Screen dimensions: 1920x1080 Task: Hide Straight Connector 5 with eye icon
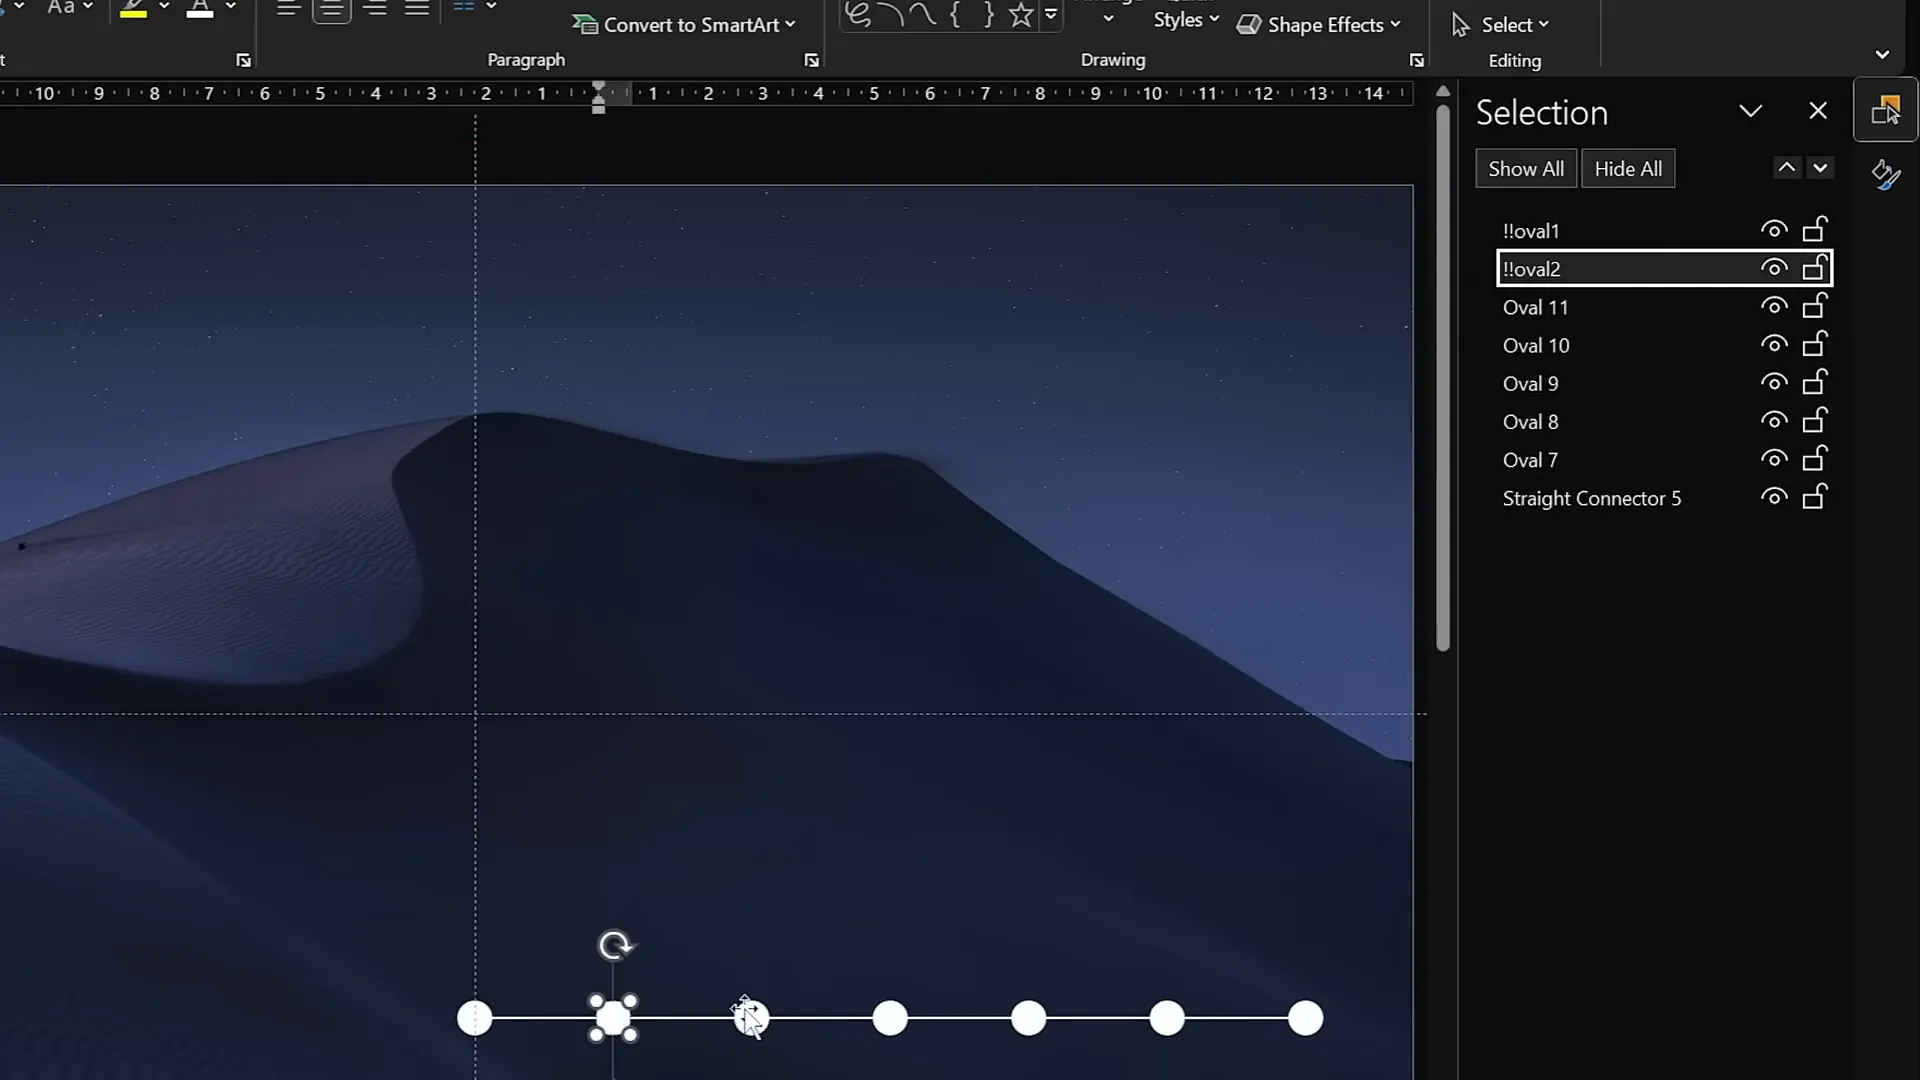(x=1774, y=497)
